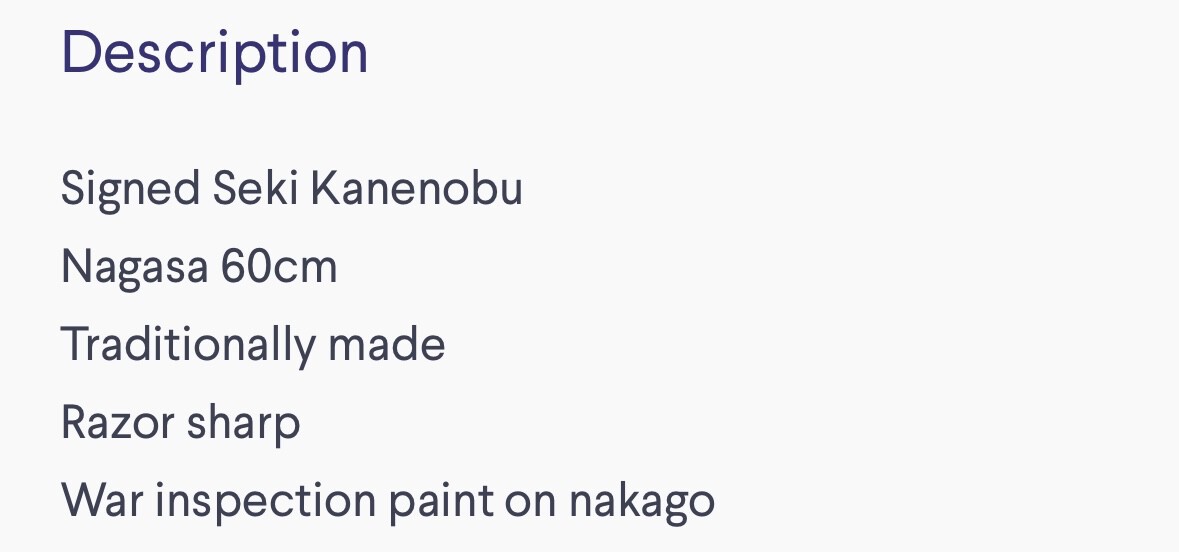Place cursor after 'Kanenobu' at line end
This screenshot has width=1179, height=552.
point(524,189)
